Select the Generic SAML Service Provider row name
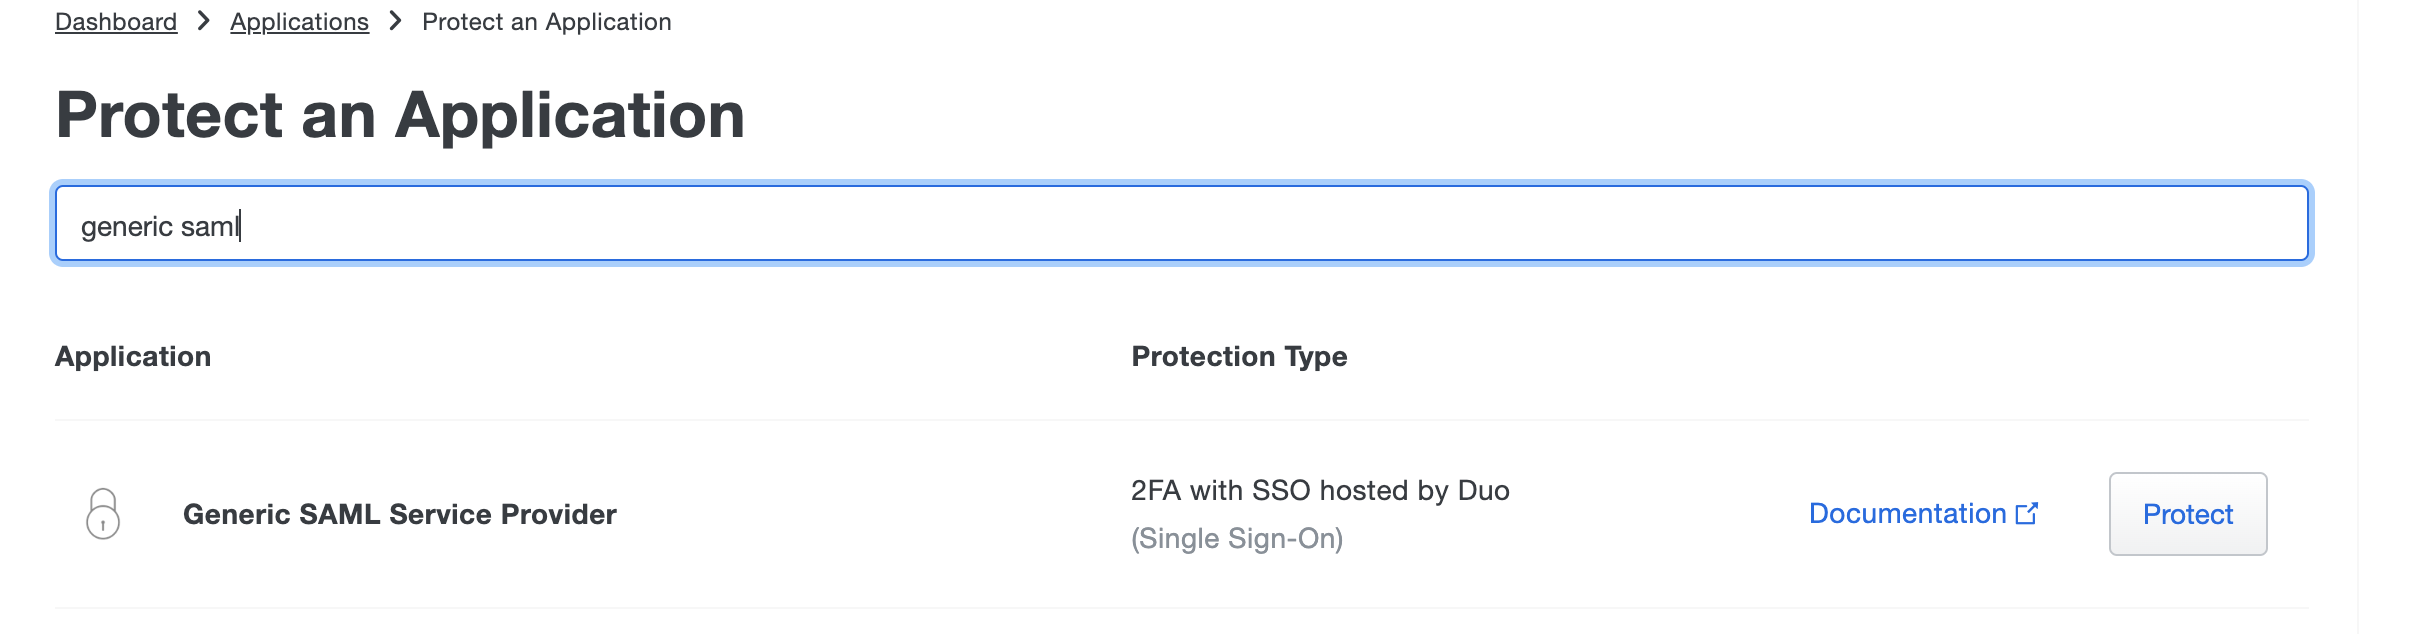Viewport: 2422px width, 634px height. (399, 514)
